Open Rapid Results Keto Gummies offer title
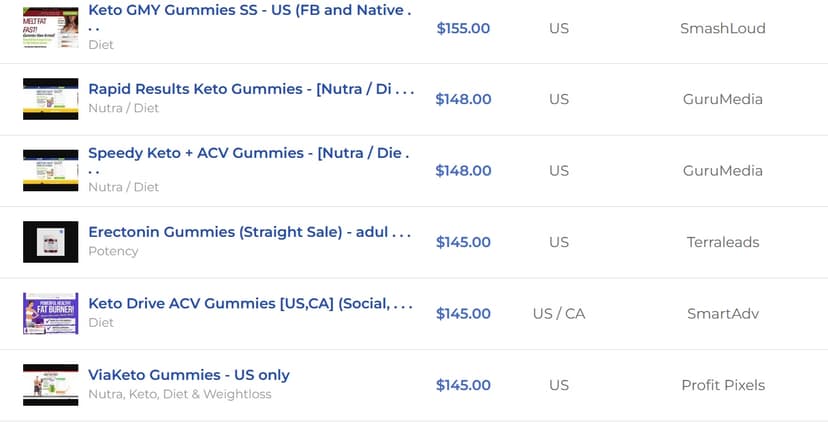This screenshot has width=828, height=422. [251, 89]
